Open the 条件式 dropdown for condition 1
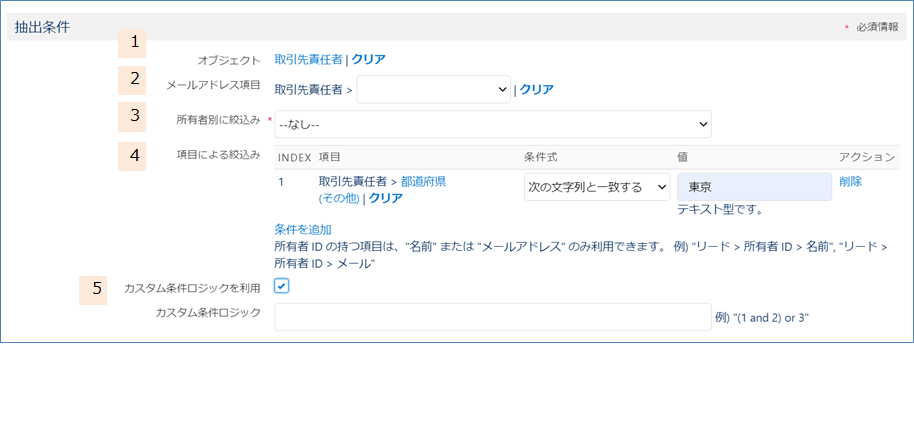This screenshot has width=914, height=424. (x=597, y=187)
